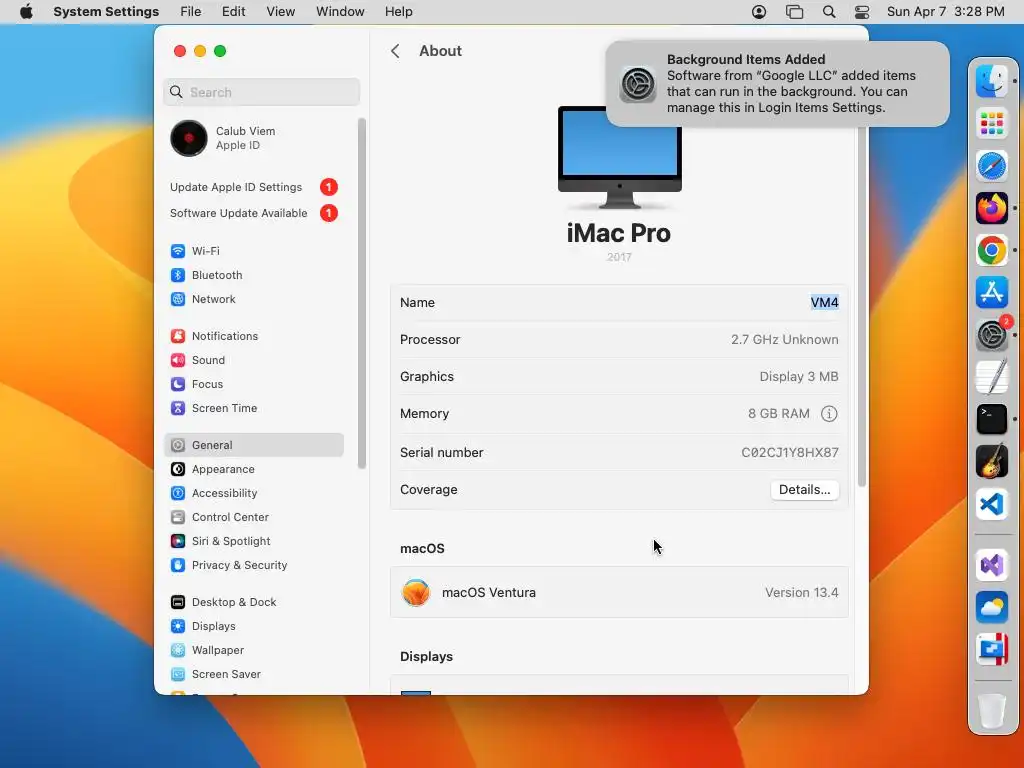This screenshot has width=1024, height=768.
Task: Click the date and time clock
Action: (945, 12)
